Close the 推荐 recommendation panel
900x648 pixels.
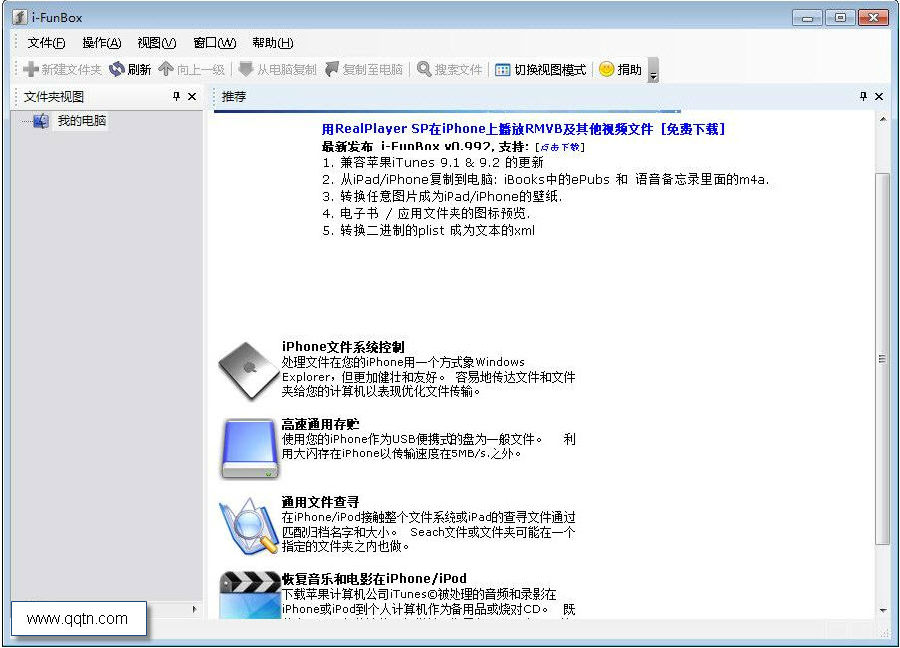(x=879, y=97)
